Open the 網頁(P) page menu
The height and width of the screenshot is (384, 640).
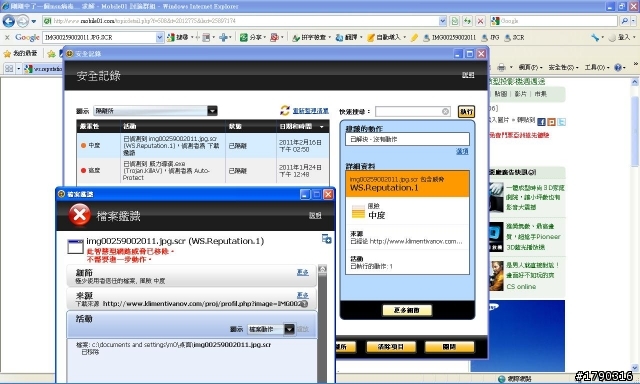click(530, 67)
